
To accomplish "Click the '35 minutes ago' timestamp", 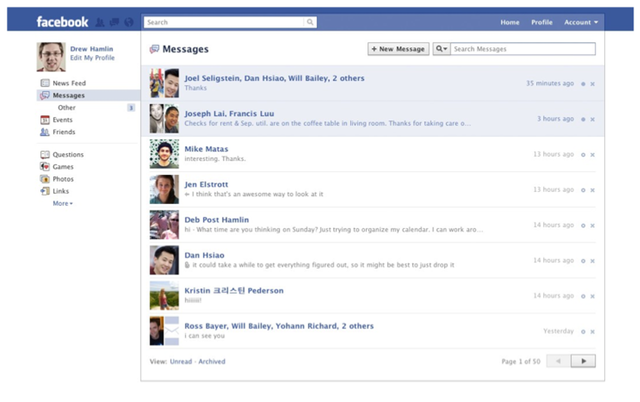I will tap(550, 83).
